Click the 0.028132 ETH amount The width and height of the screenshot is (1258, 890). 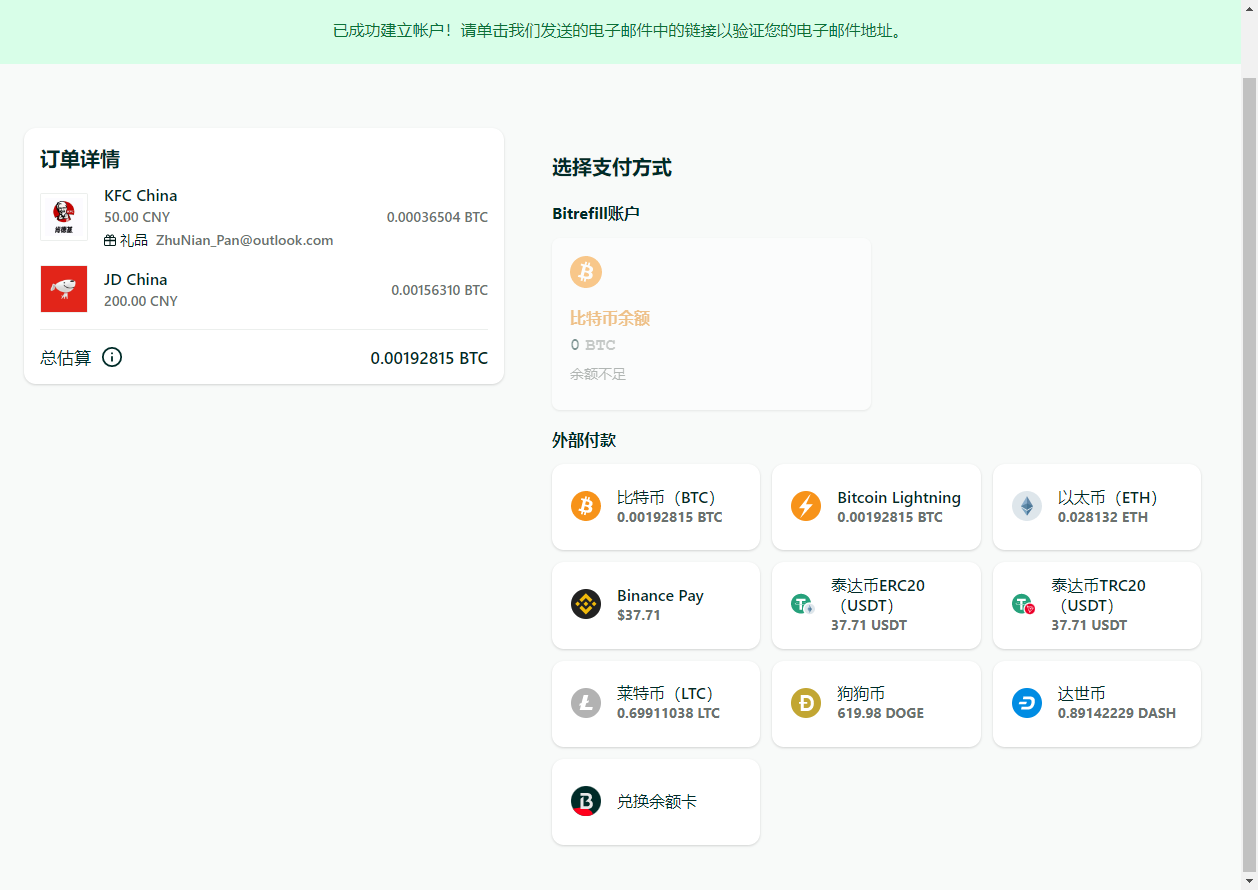1103,517
